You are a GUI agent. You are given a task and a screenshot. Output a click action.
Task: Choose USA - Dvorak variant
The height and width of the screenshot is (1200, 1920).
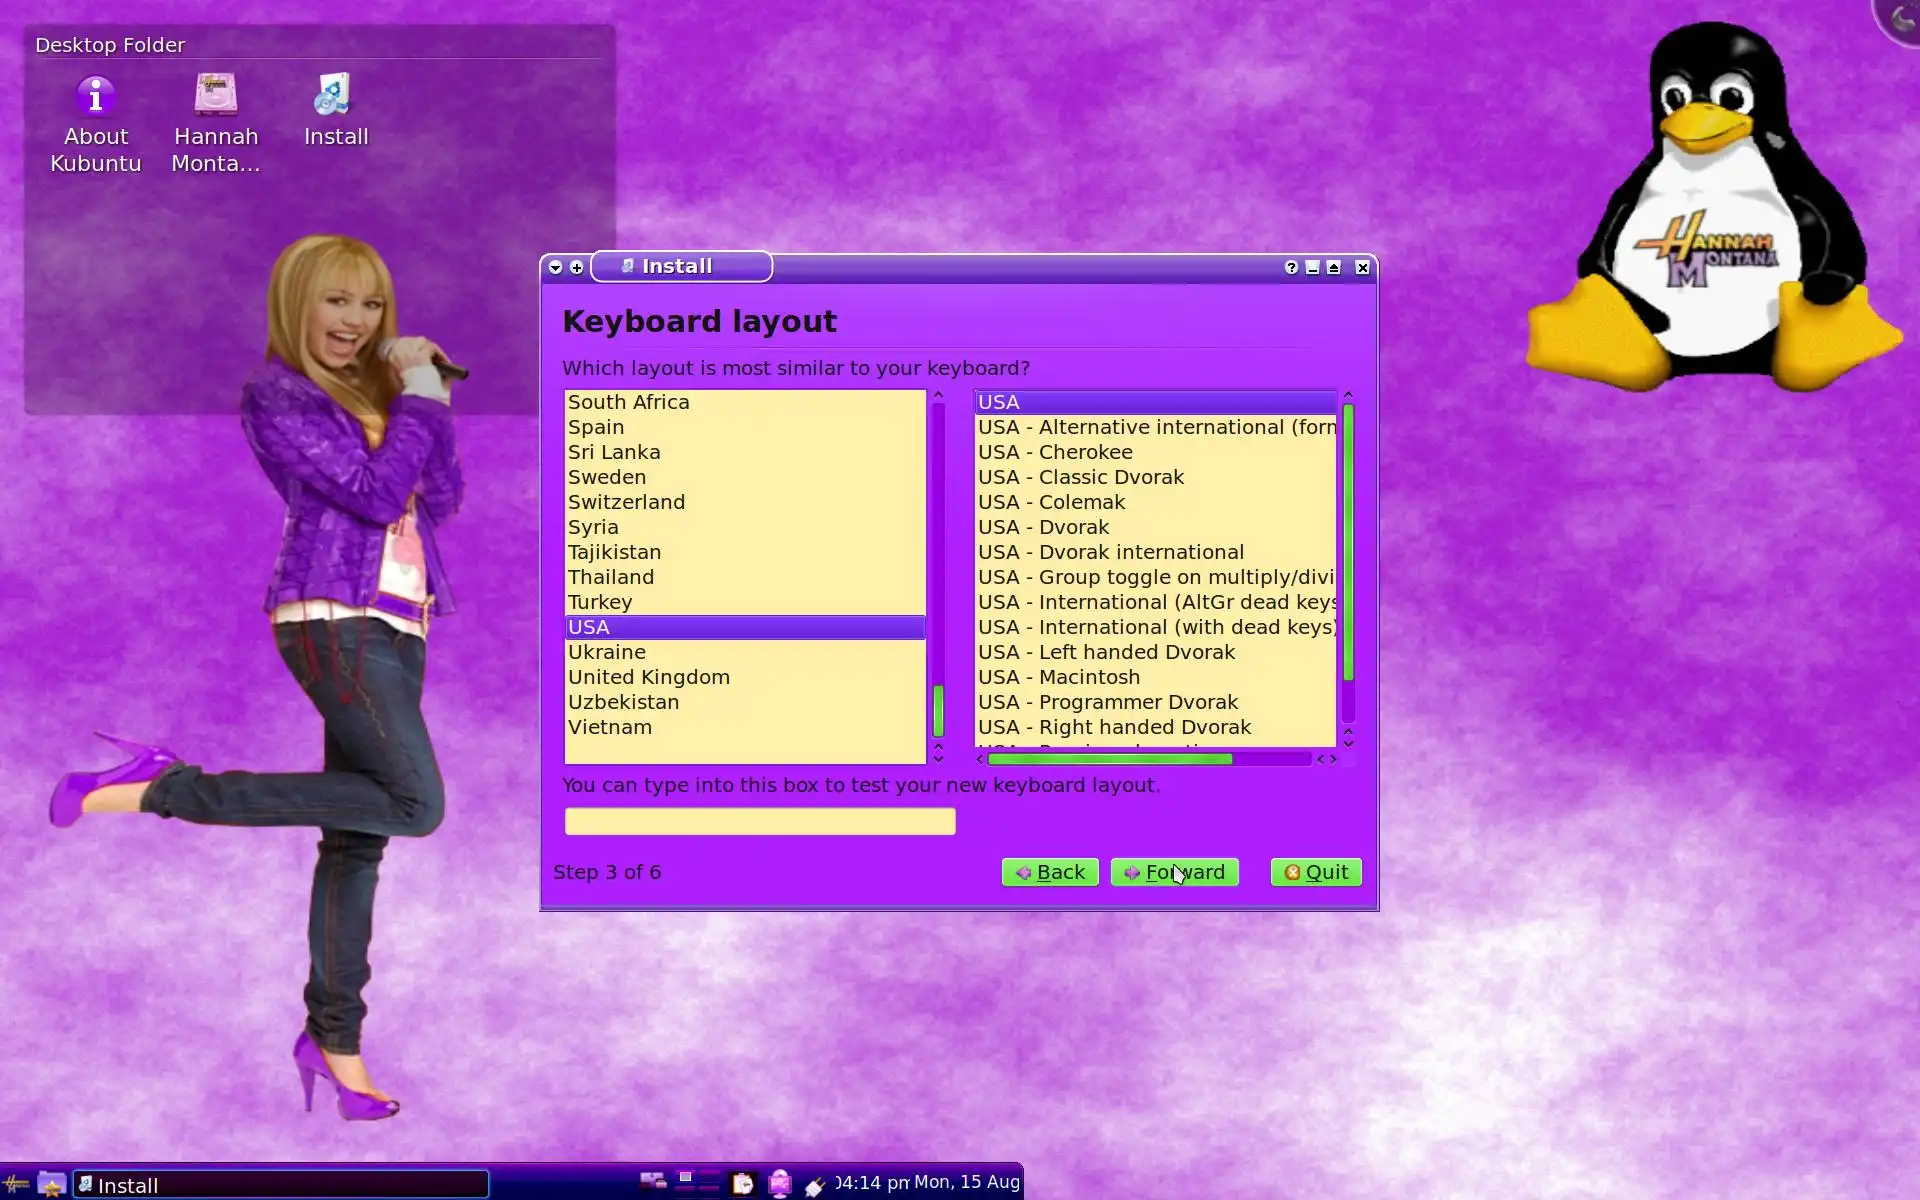coord(1043,527)
